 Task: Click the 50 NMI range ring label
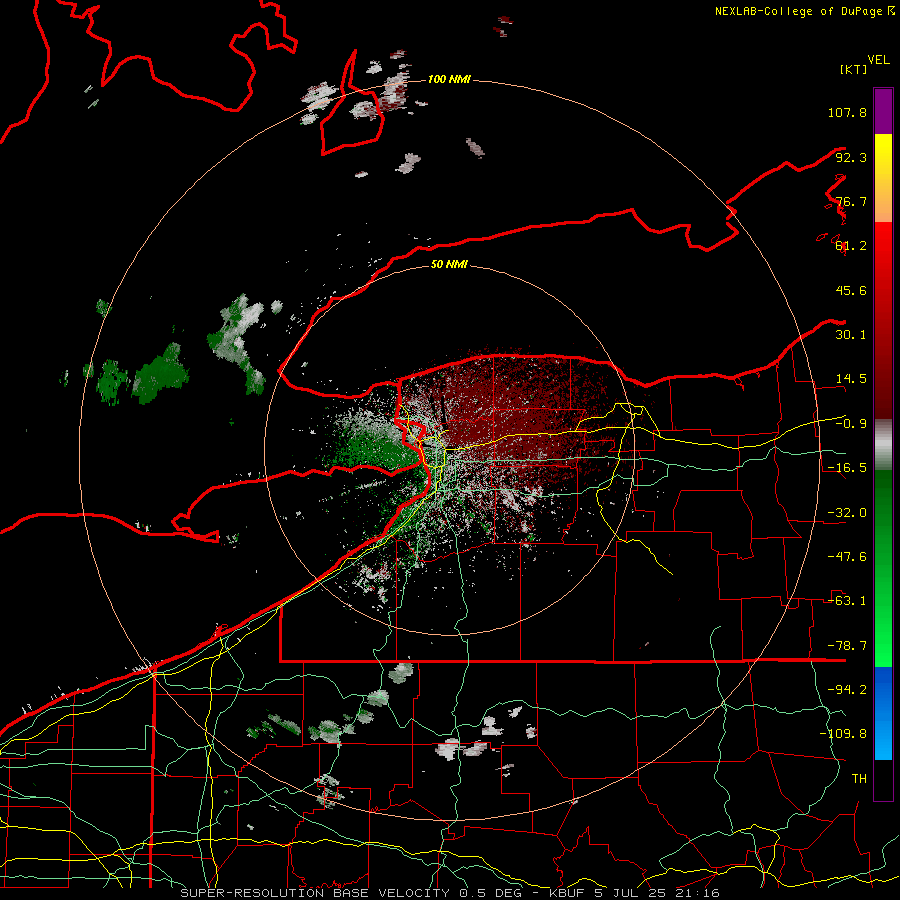(x=449, y=265)
